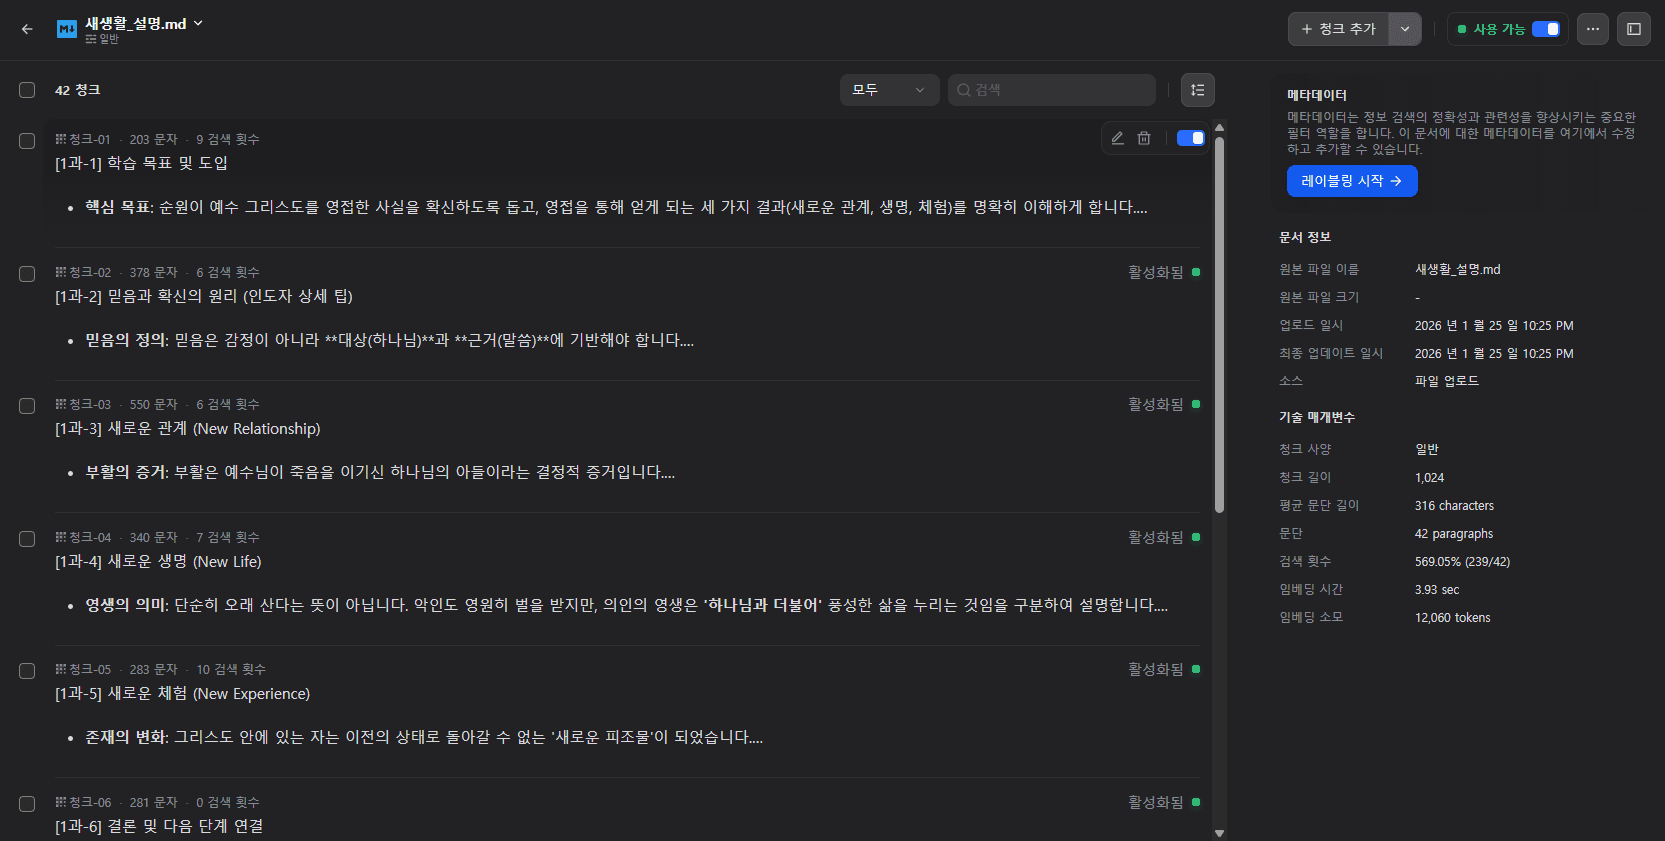Viewport: 1665px width, 841px height.
Task: Click the drag handle icon of 청크-06
Action: [61, 802]
